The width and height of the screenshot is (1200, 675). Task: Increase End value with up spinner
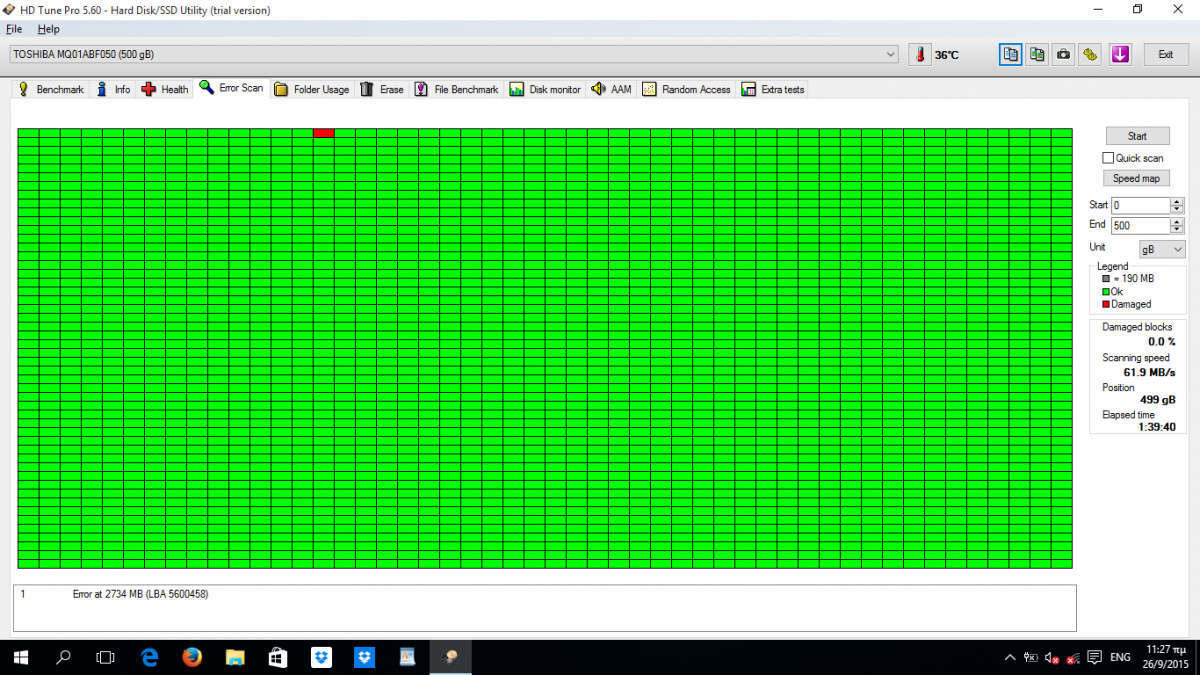pyautogui.click(x=1176, y=221)
